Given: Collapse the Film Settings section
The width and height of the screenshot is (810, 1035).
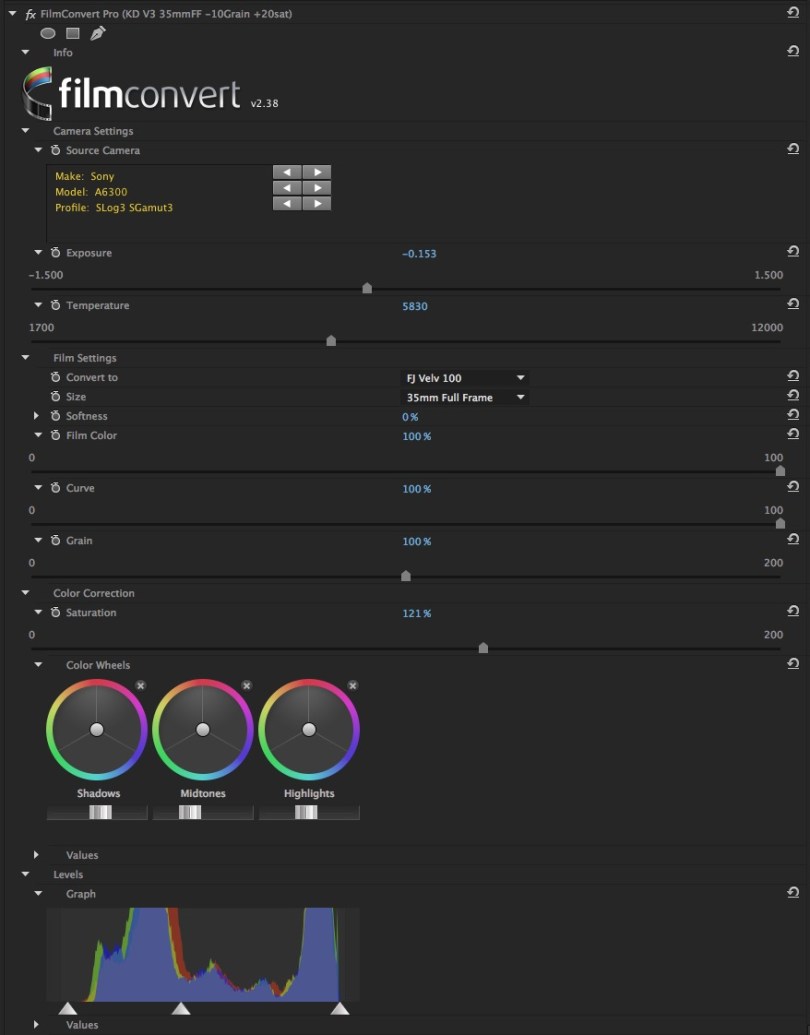Looking at the screenshot, I should 25,358.
